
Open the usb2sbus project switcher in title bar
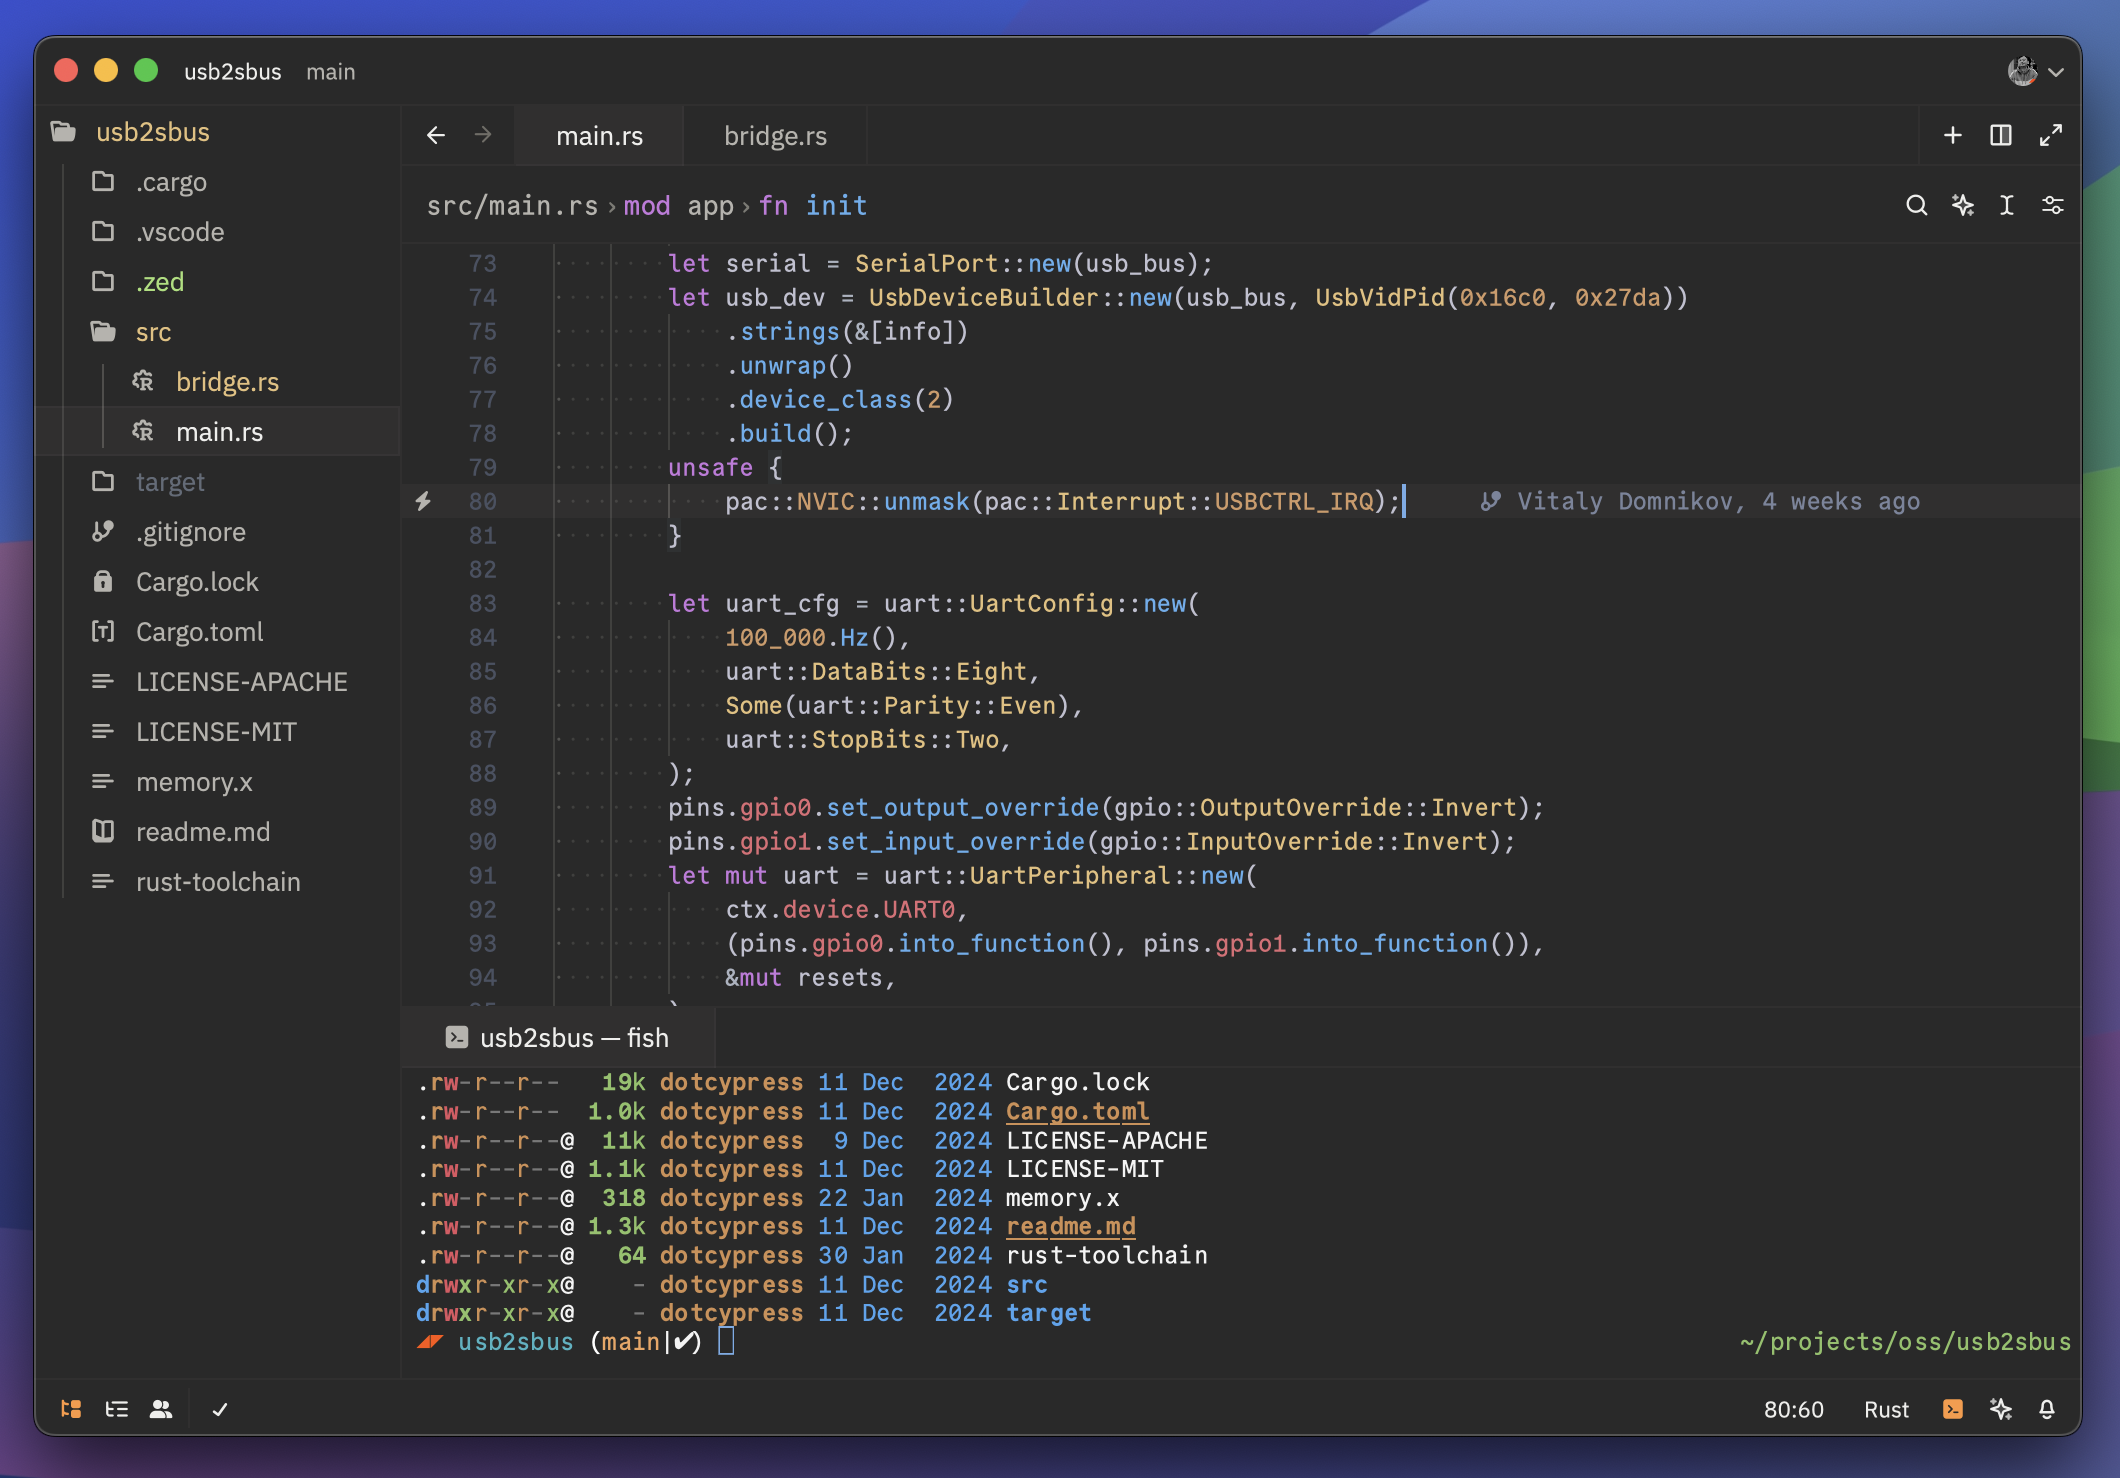(x=232, y=72)
